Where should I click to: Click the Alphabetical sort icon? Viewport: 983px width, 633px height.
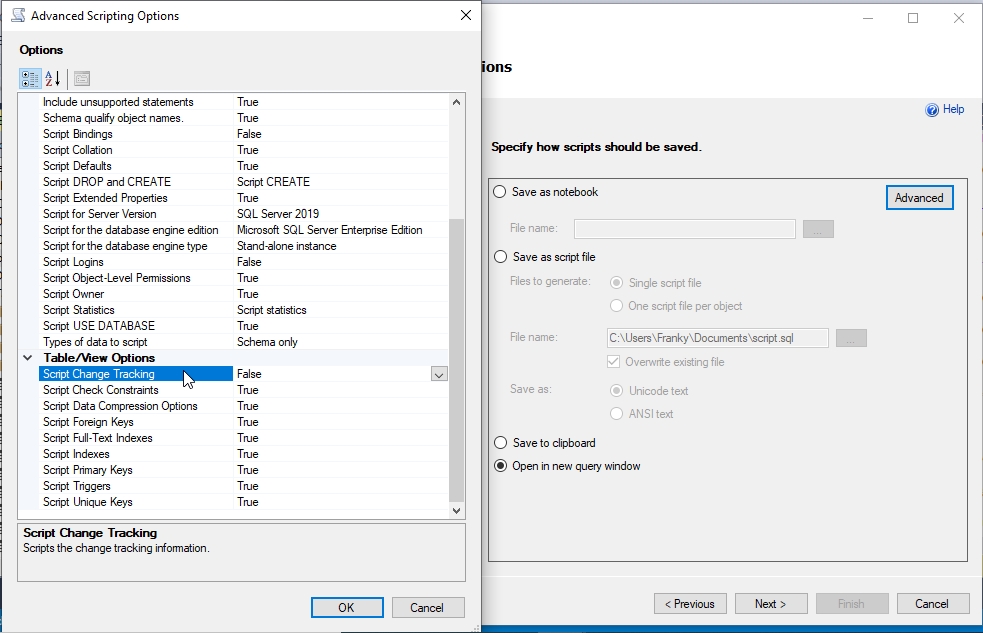[x=53, y=78]
